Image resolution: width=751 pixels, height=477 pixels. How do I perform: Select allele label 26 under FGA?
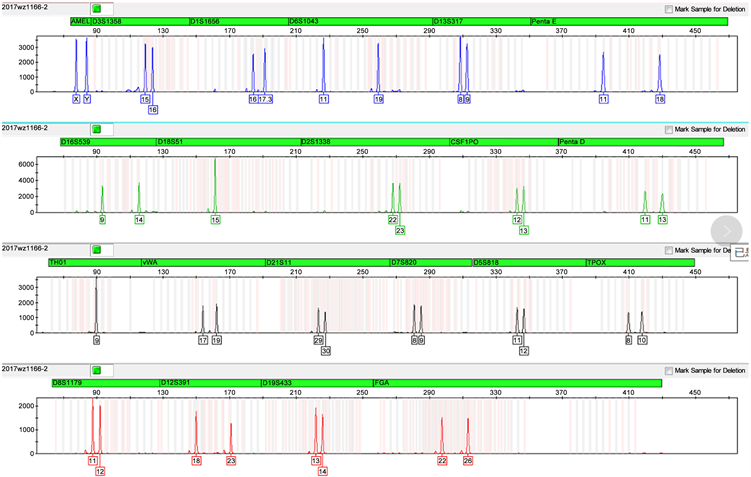(x=468, y=460)
